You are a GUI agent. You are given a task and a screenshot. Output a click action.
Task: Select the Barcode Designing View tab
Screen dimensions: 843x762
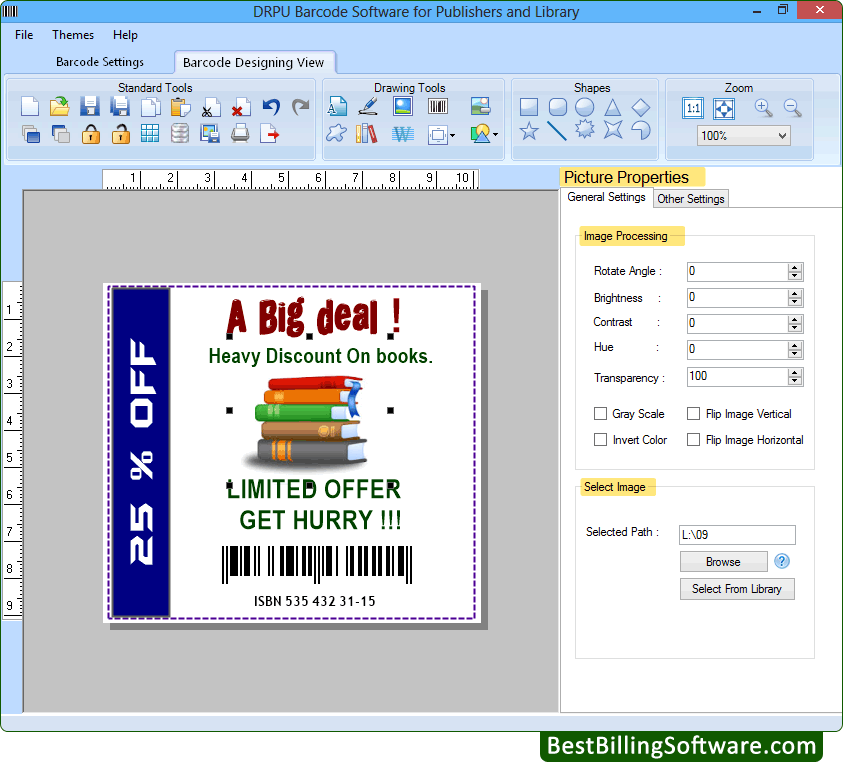tap(254, 62)
